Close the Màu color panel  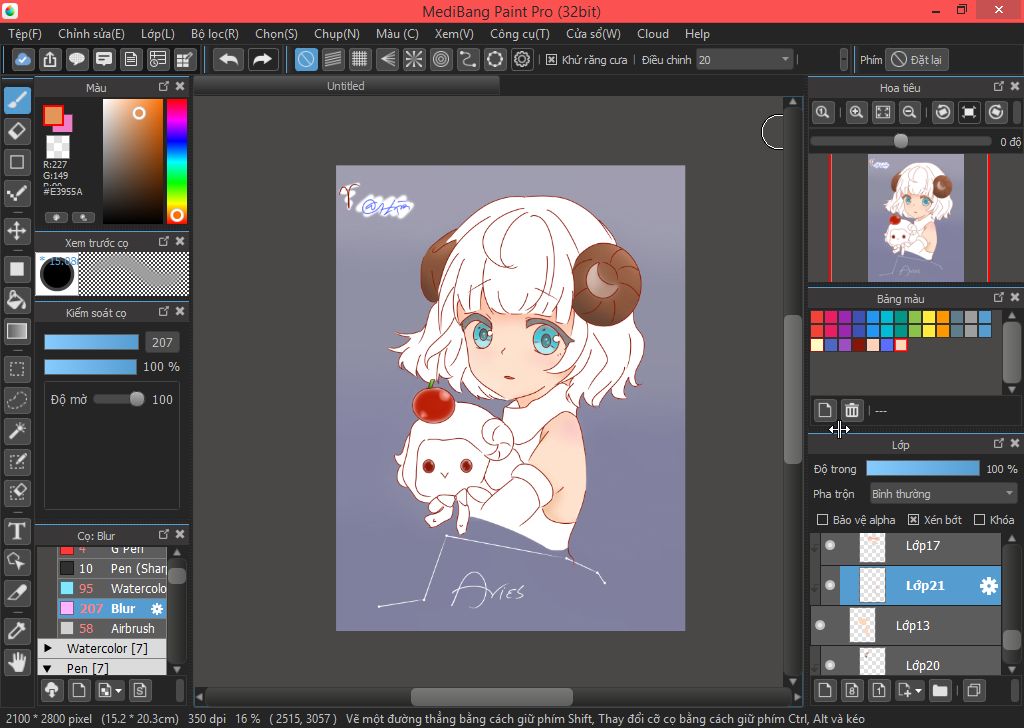pyautogui.click(x=180, y=86)
